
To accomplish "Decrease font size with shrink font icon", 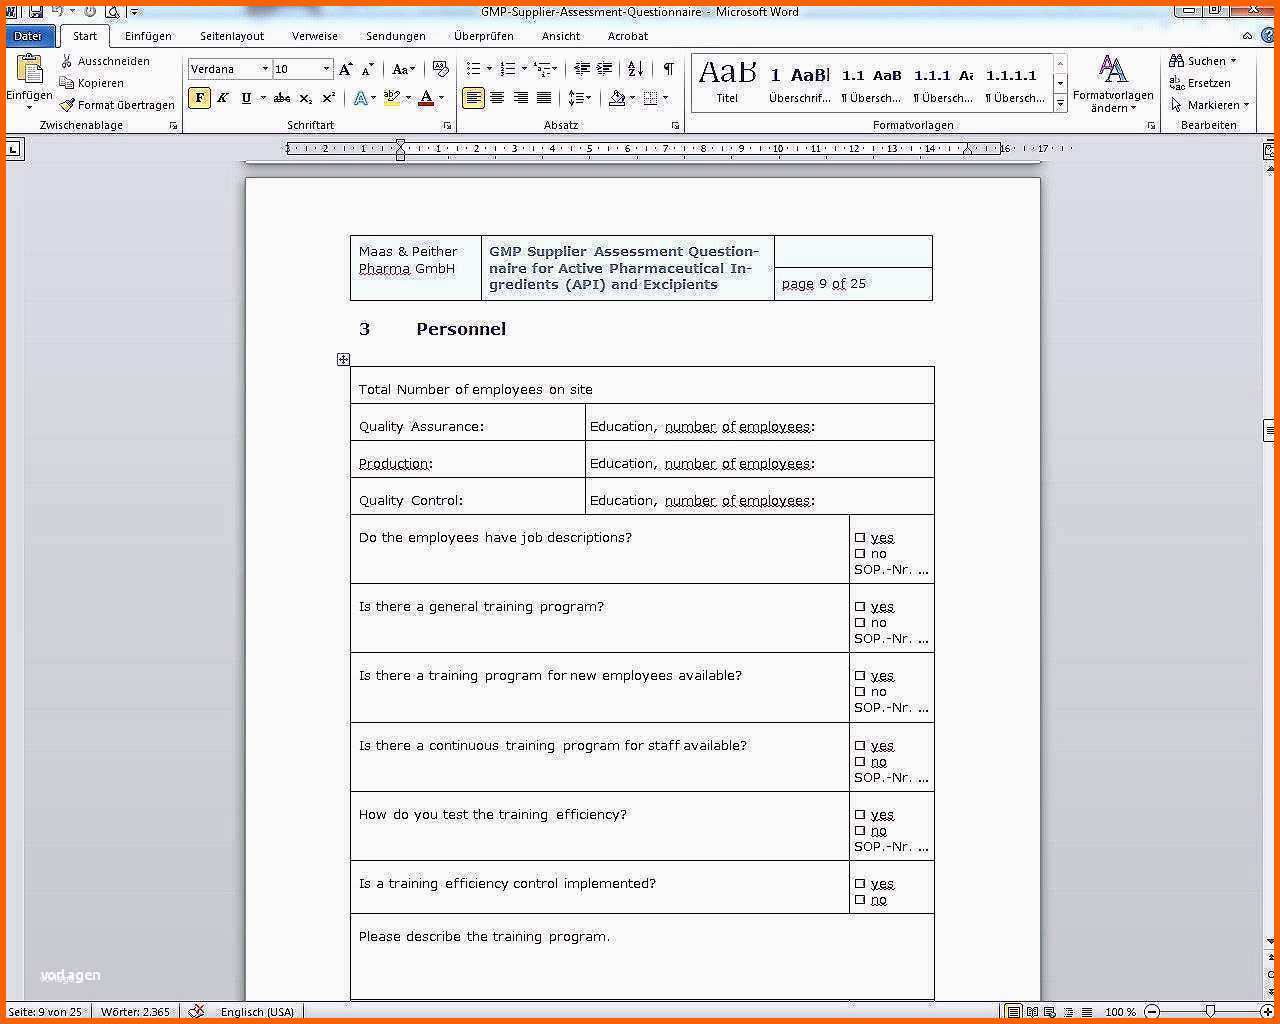I will 367,69.
